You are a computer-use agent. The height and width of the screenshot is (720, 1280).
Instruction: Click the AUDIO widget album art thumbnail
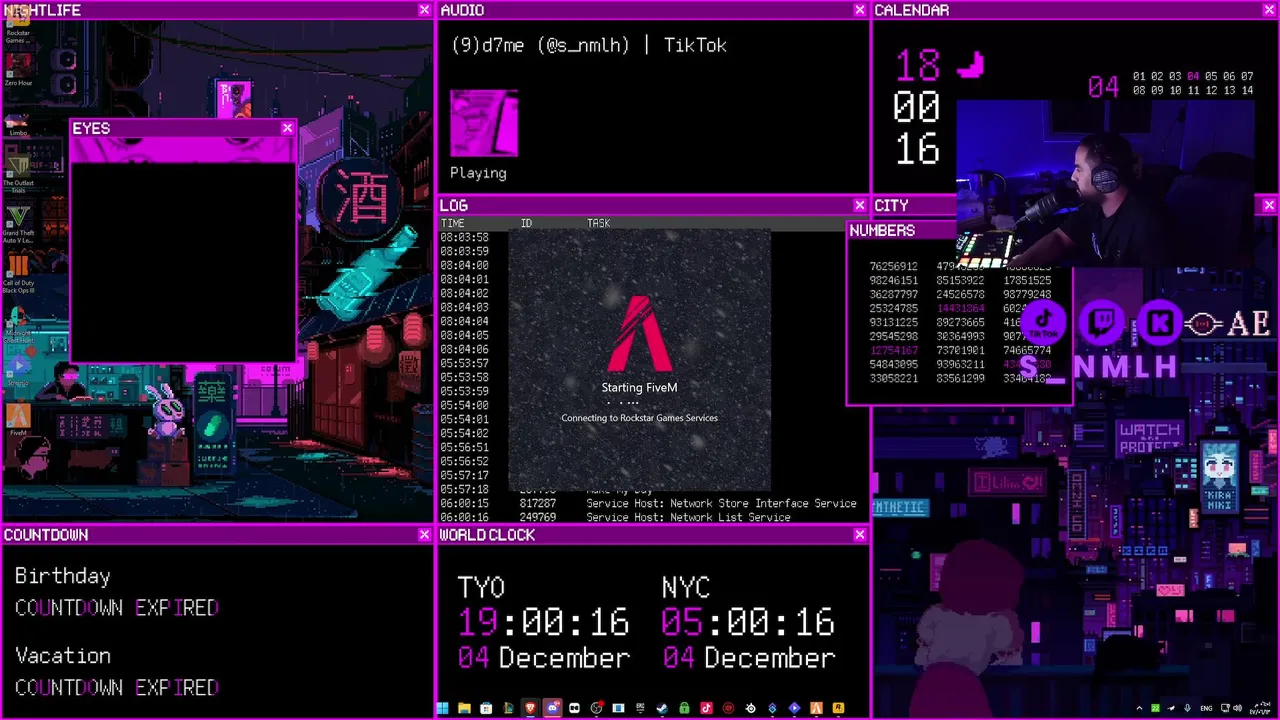484,123
